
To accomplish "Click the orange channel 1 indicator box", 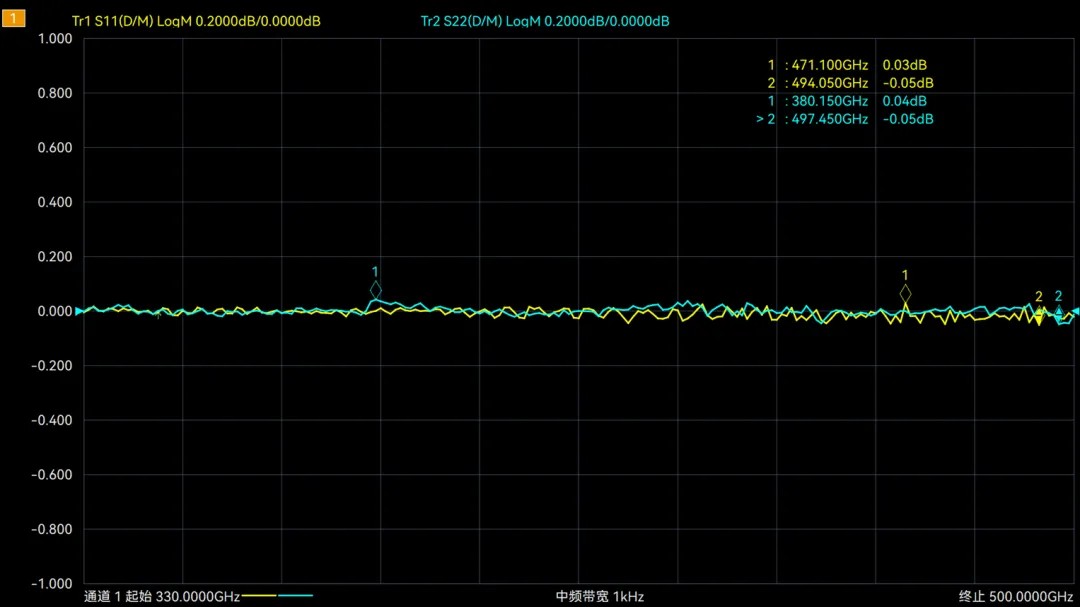I will 13,19.
